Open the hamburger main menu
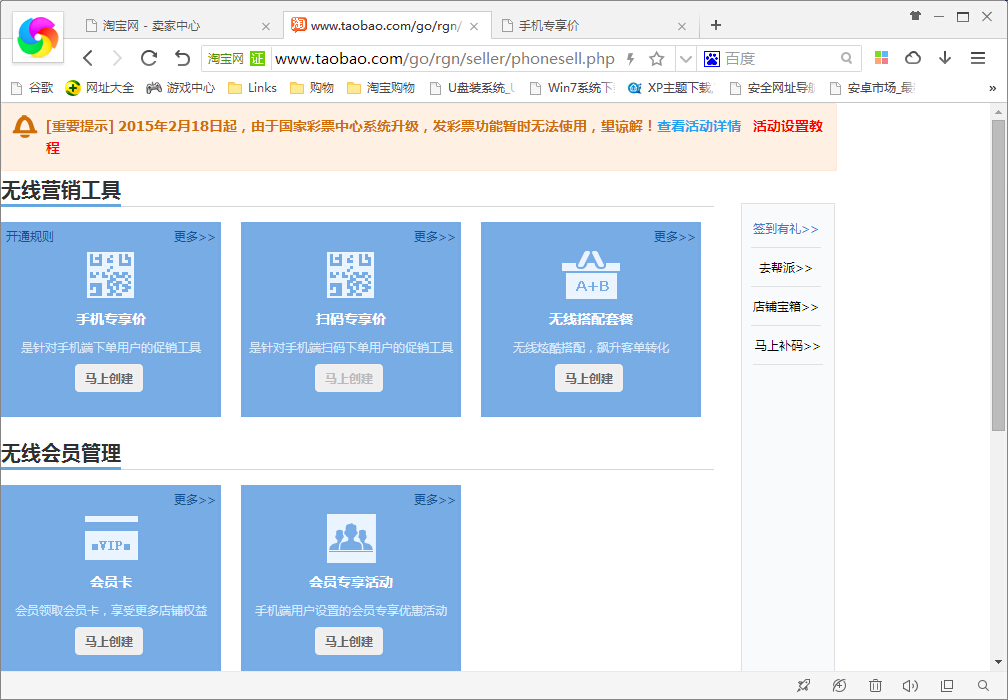 (978, 58)
